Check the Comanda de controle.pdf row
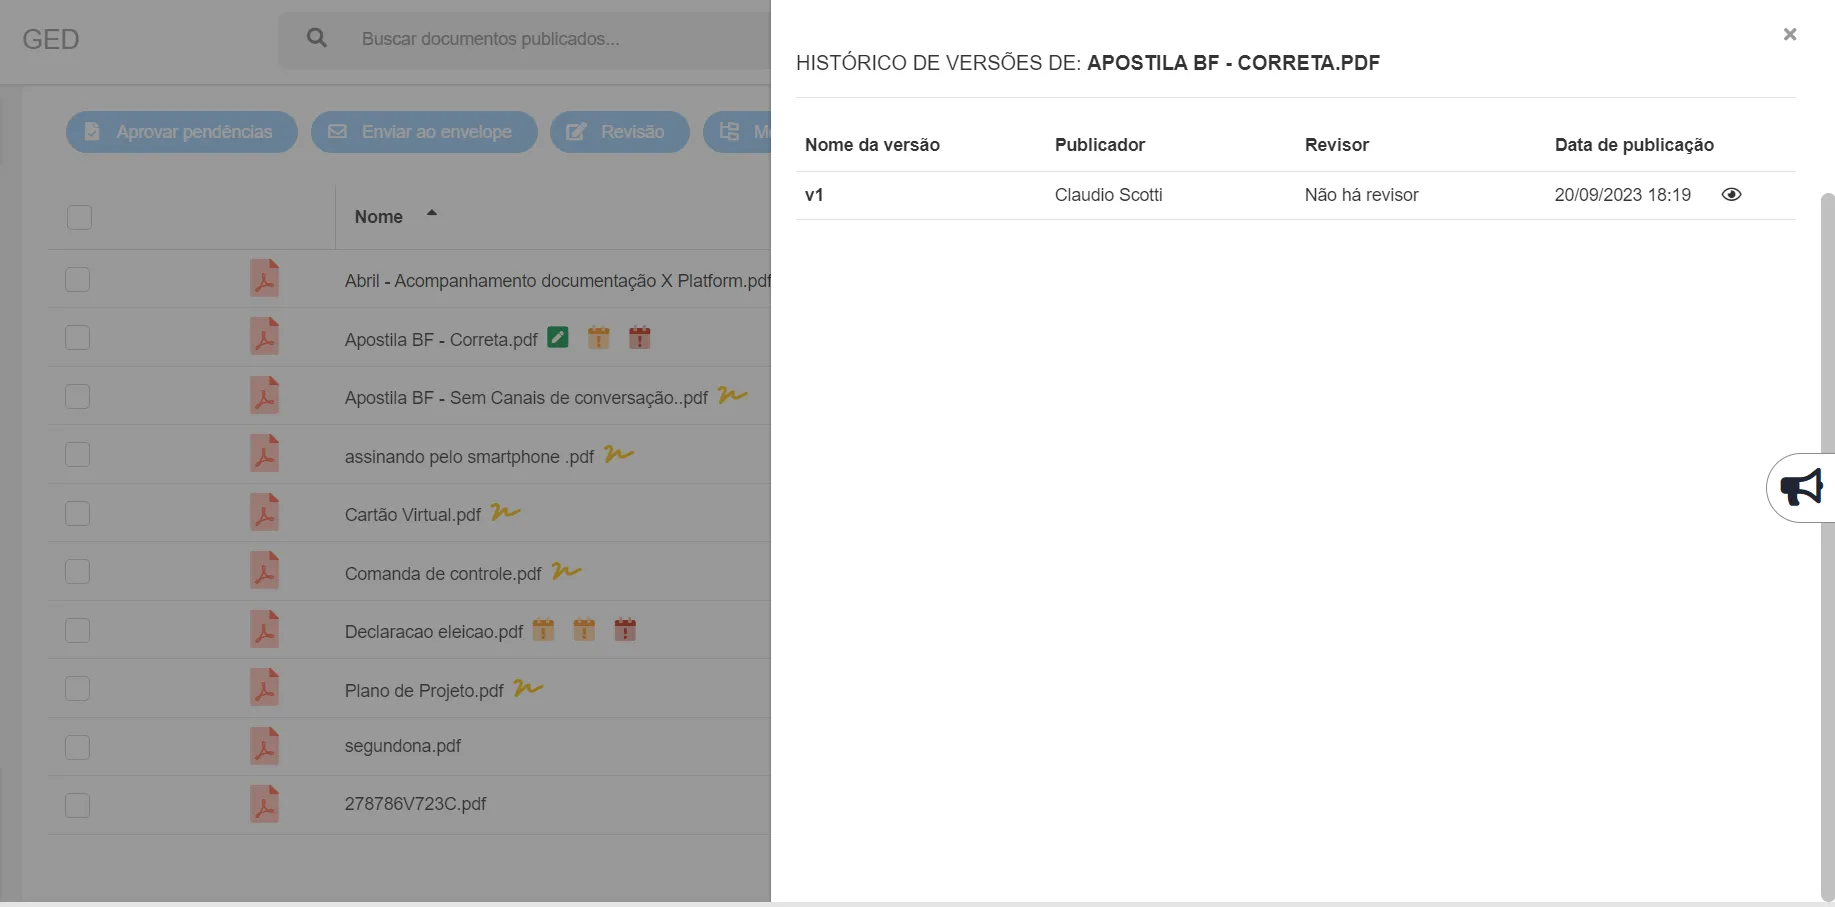Screen dimensions: 1835x907 pyautogui.click(x=77, y=572)
